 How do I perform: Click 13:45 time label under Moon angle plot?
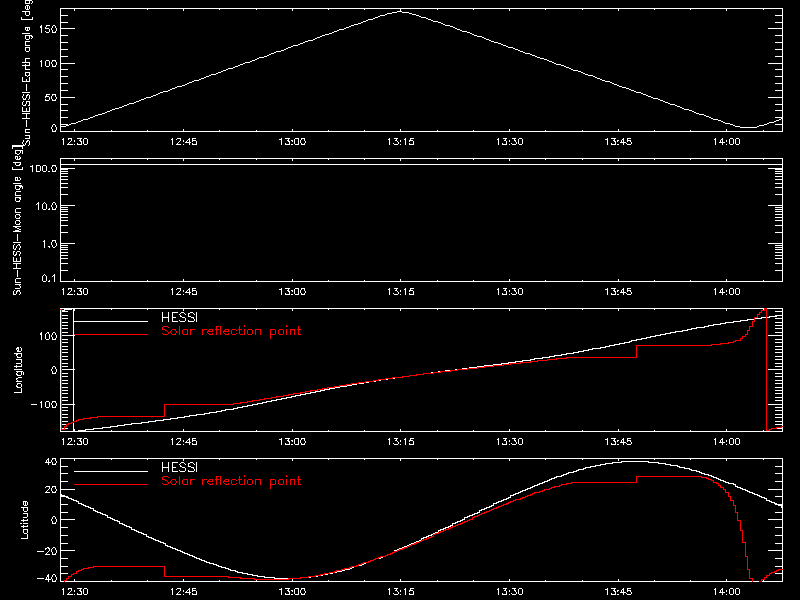618,292
